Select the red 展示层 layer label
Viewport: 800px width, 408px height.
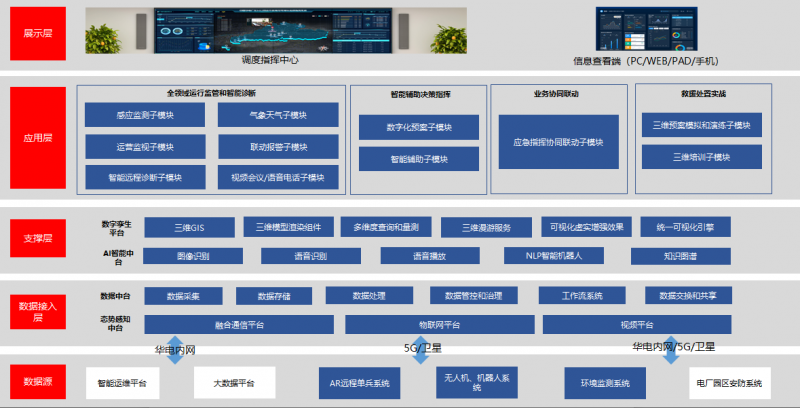[37, 33]
